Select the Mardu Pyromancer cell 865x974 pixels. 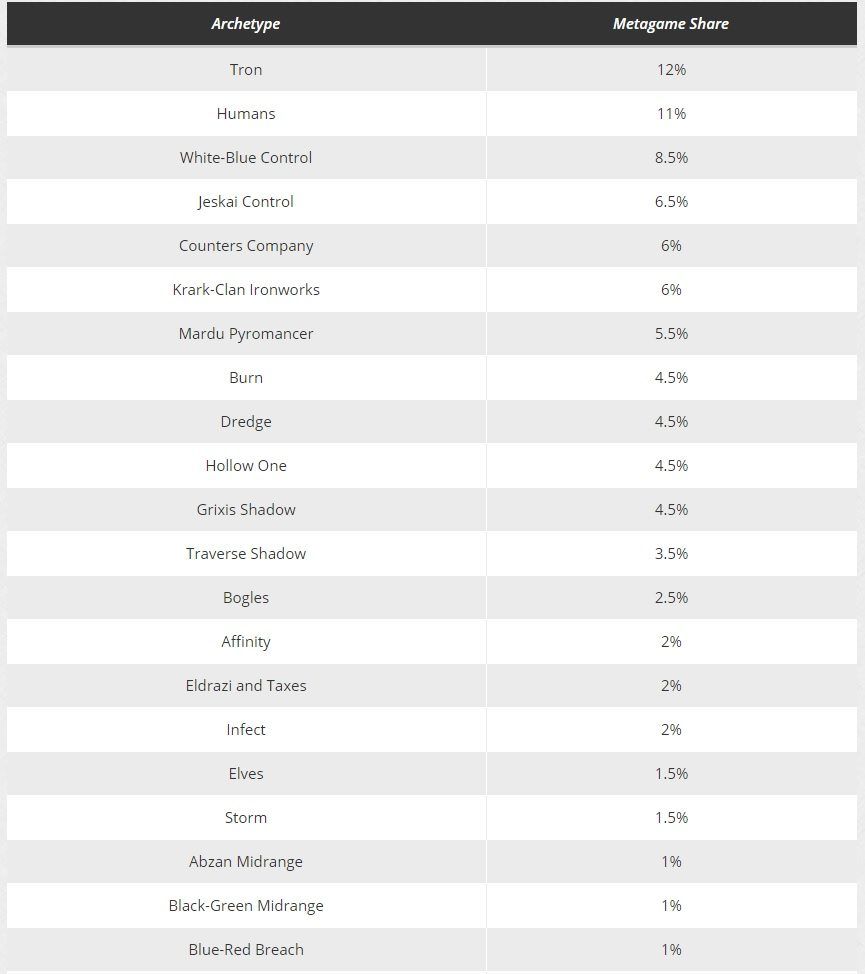246,334
